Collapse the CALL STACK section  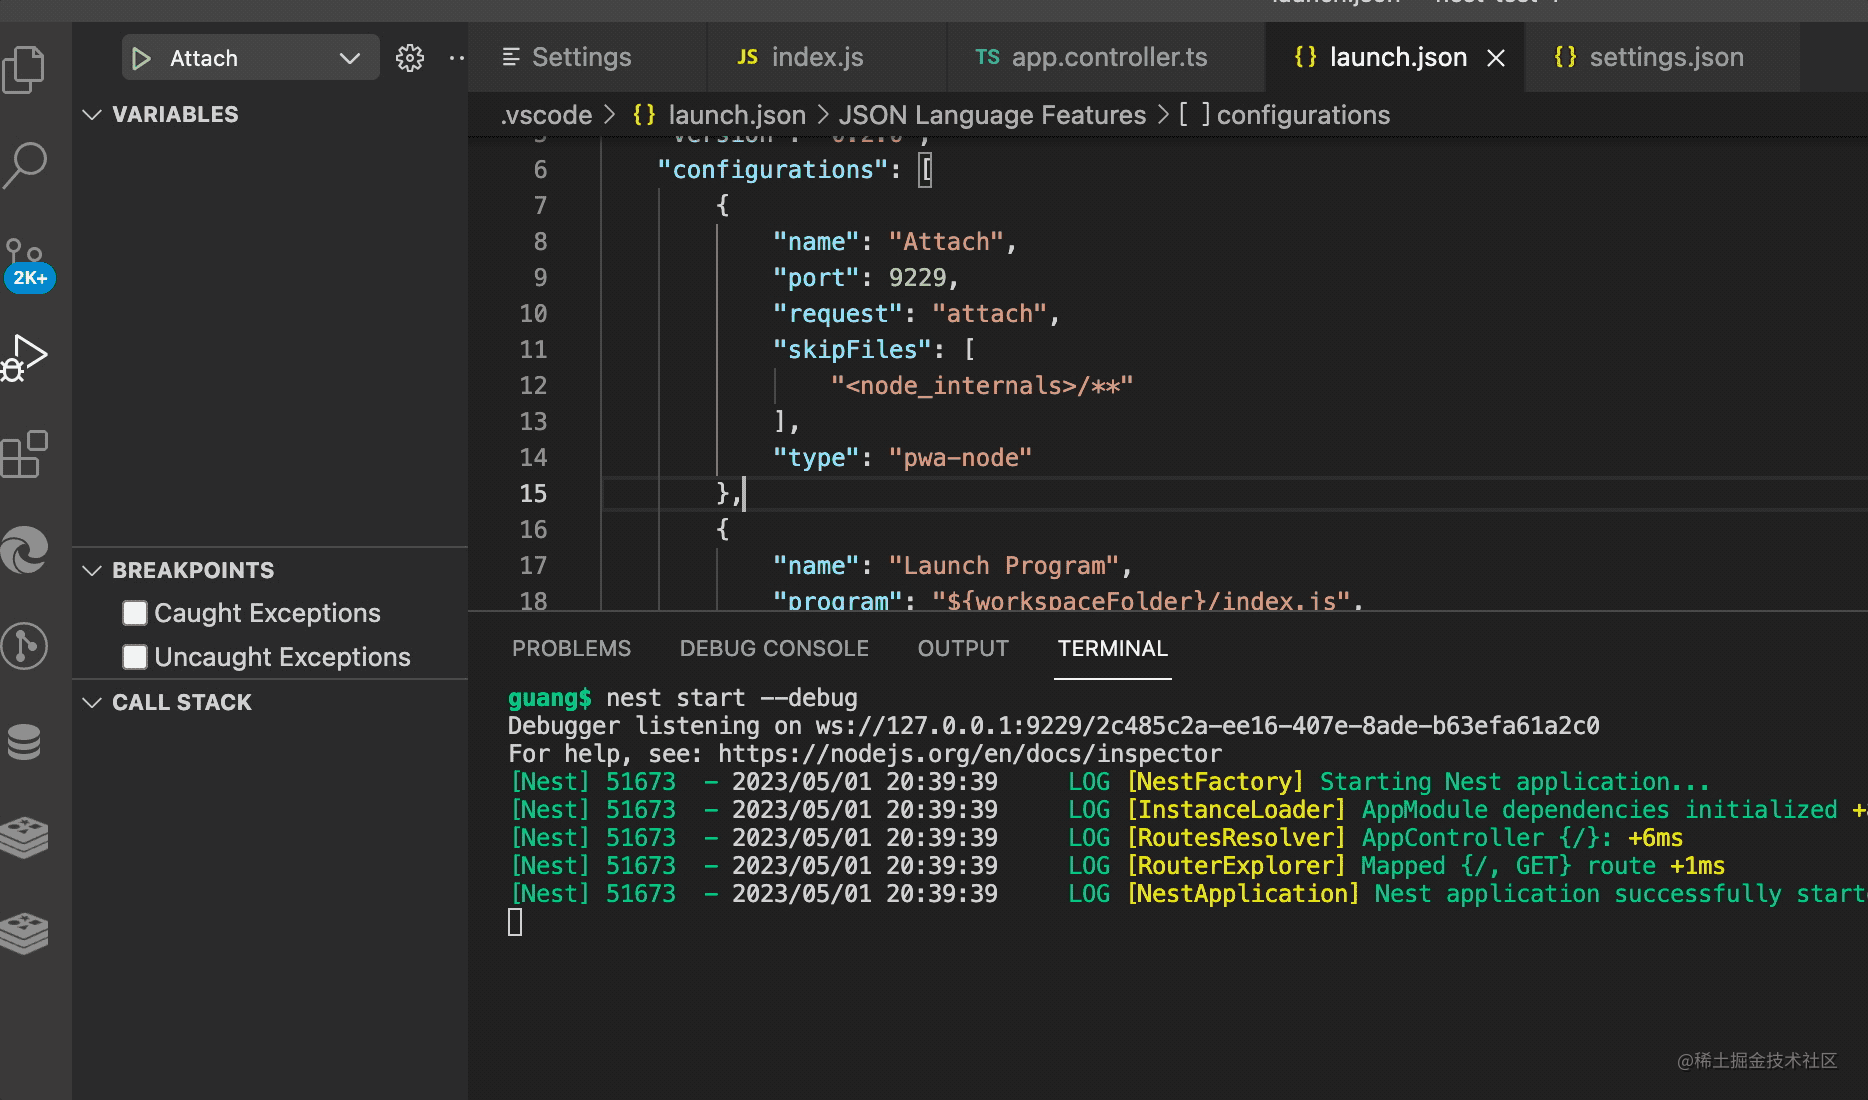tap(93, 702)
